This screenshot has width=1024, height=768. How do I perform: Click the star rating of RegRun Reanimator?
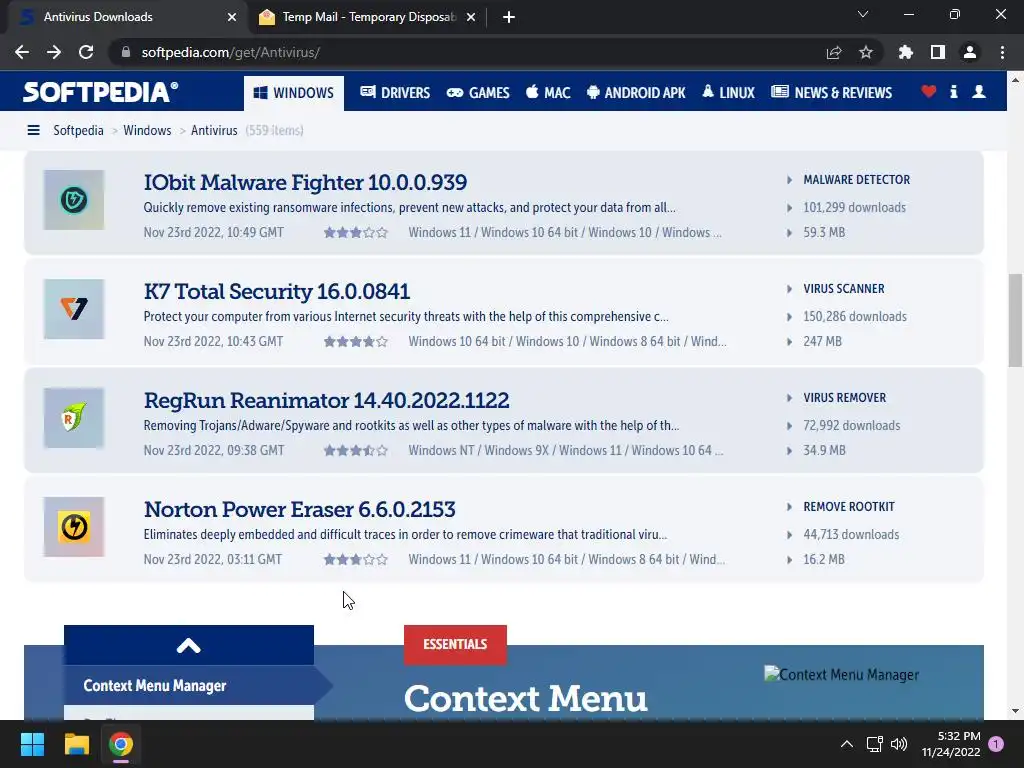(x=356, y=451)
